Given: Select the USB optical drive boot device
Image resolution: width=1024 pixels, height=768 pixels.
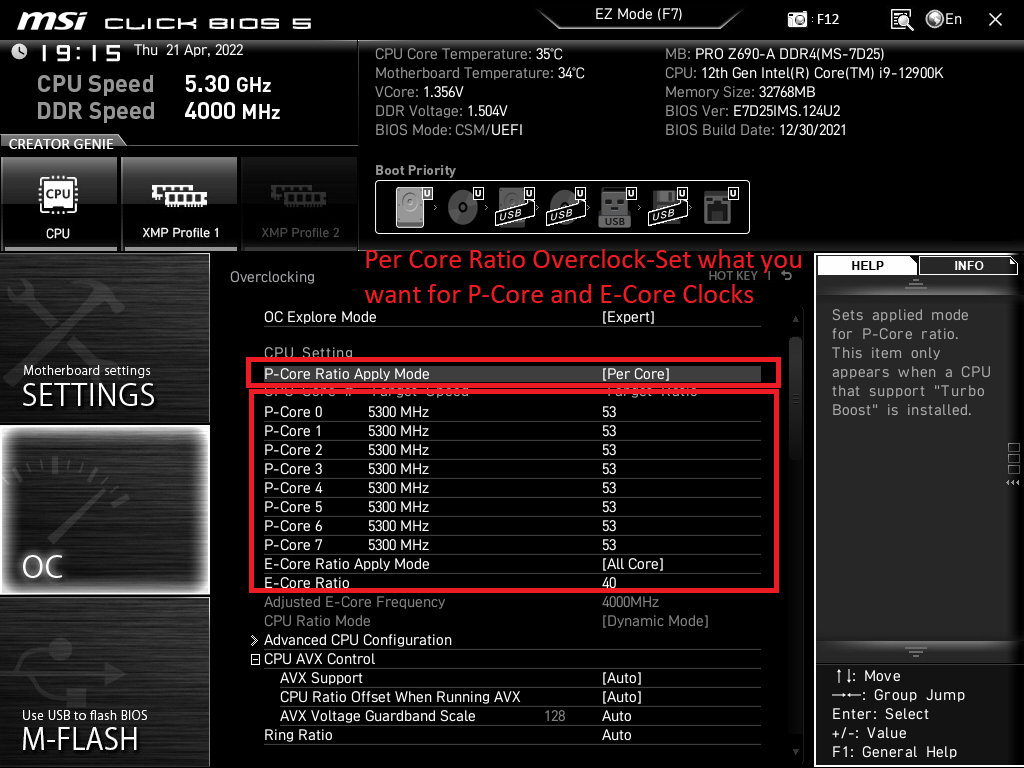Looking at the screenshot, I should (x=567, y=206).
